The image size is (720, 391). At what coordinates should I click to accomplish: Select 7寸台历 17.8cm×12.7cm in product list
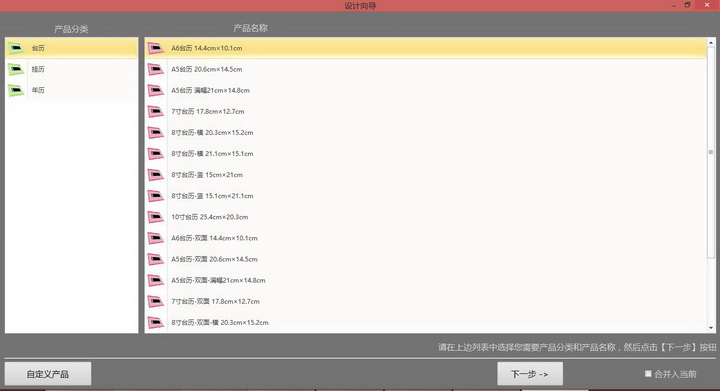coord(426,111)
